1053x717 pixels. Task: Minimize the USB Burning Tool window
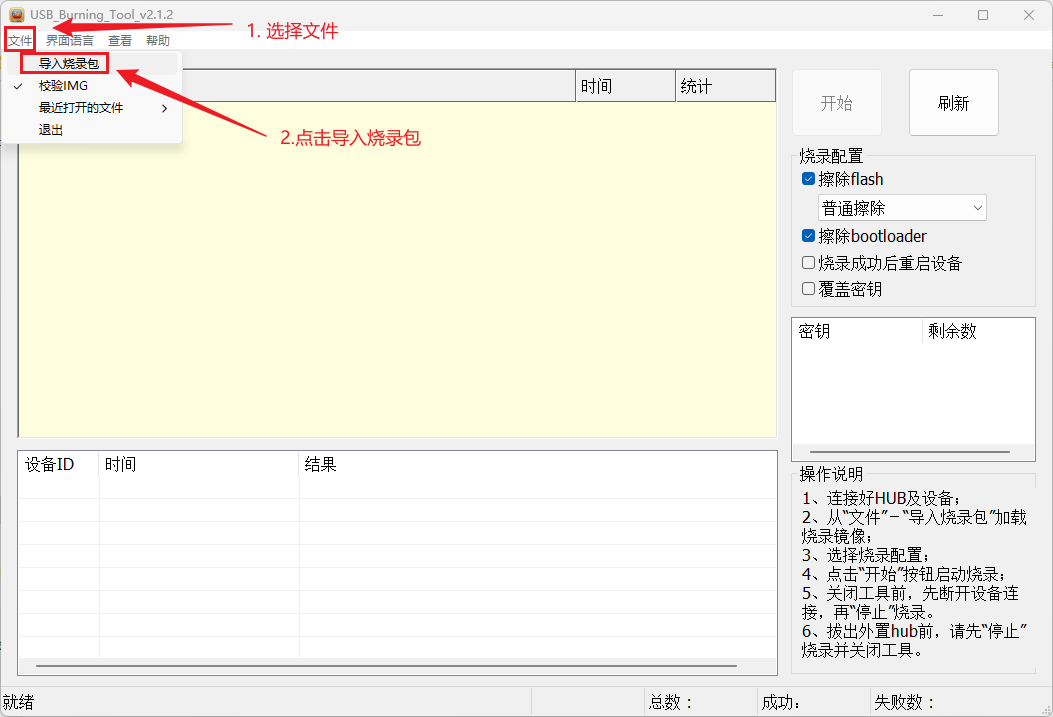coord(937,15)
